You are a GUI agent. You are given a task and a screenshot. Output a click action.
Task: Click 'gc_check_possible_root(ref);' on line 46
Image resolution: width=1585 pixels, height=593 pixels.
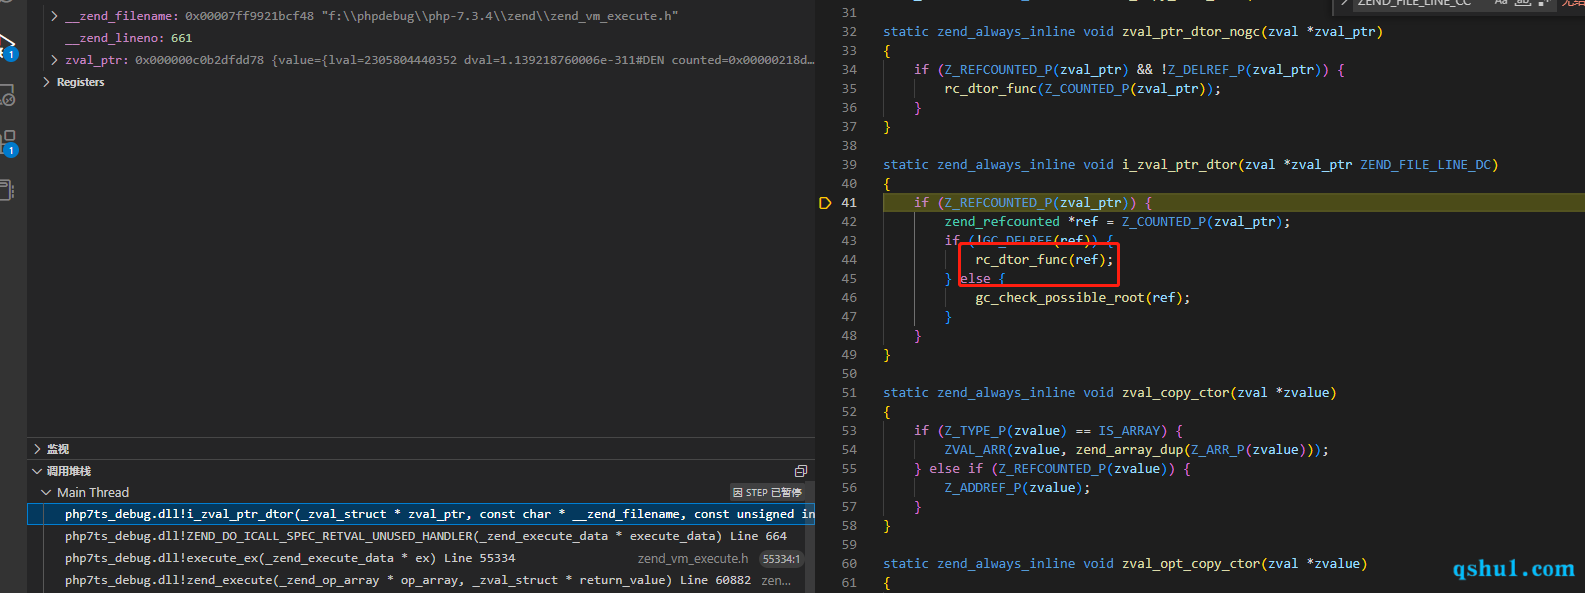tap(1083, 298)
